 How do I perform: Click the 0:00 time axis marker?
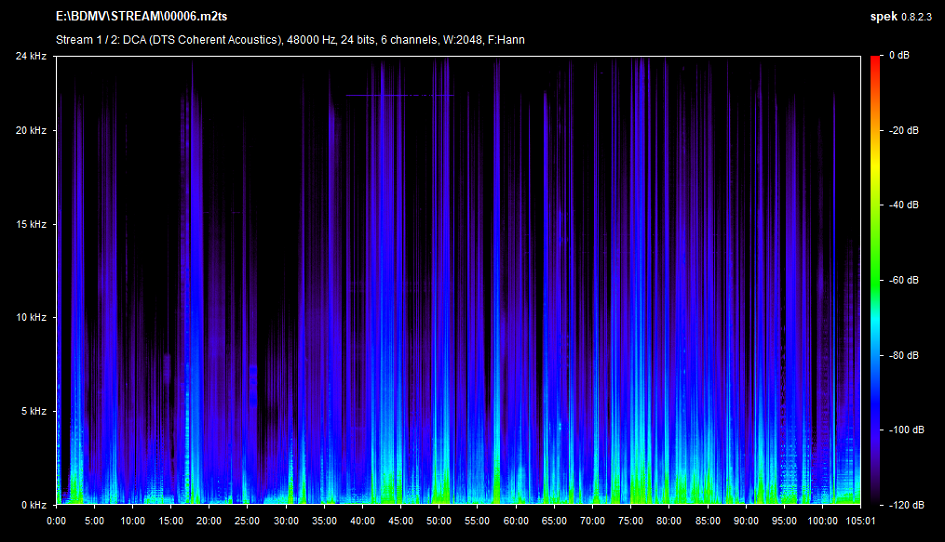pyautogui.click(x=57, y=520)
